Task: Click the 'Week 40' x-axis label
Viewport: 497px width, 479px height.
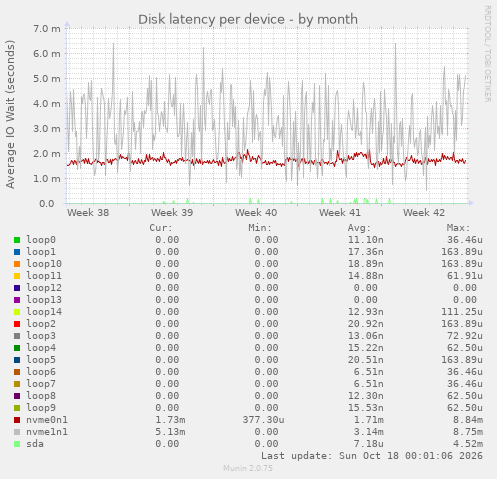Action: (256, 213)
